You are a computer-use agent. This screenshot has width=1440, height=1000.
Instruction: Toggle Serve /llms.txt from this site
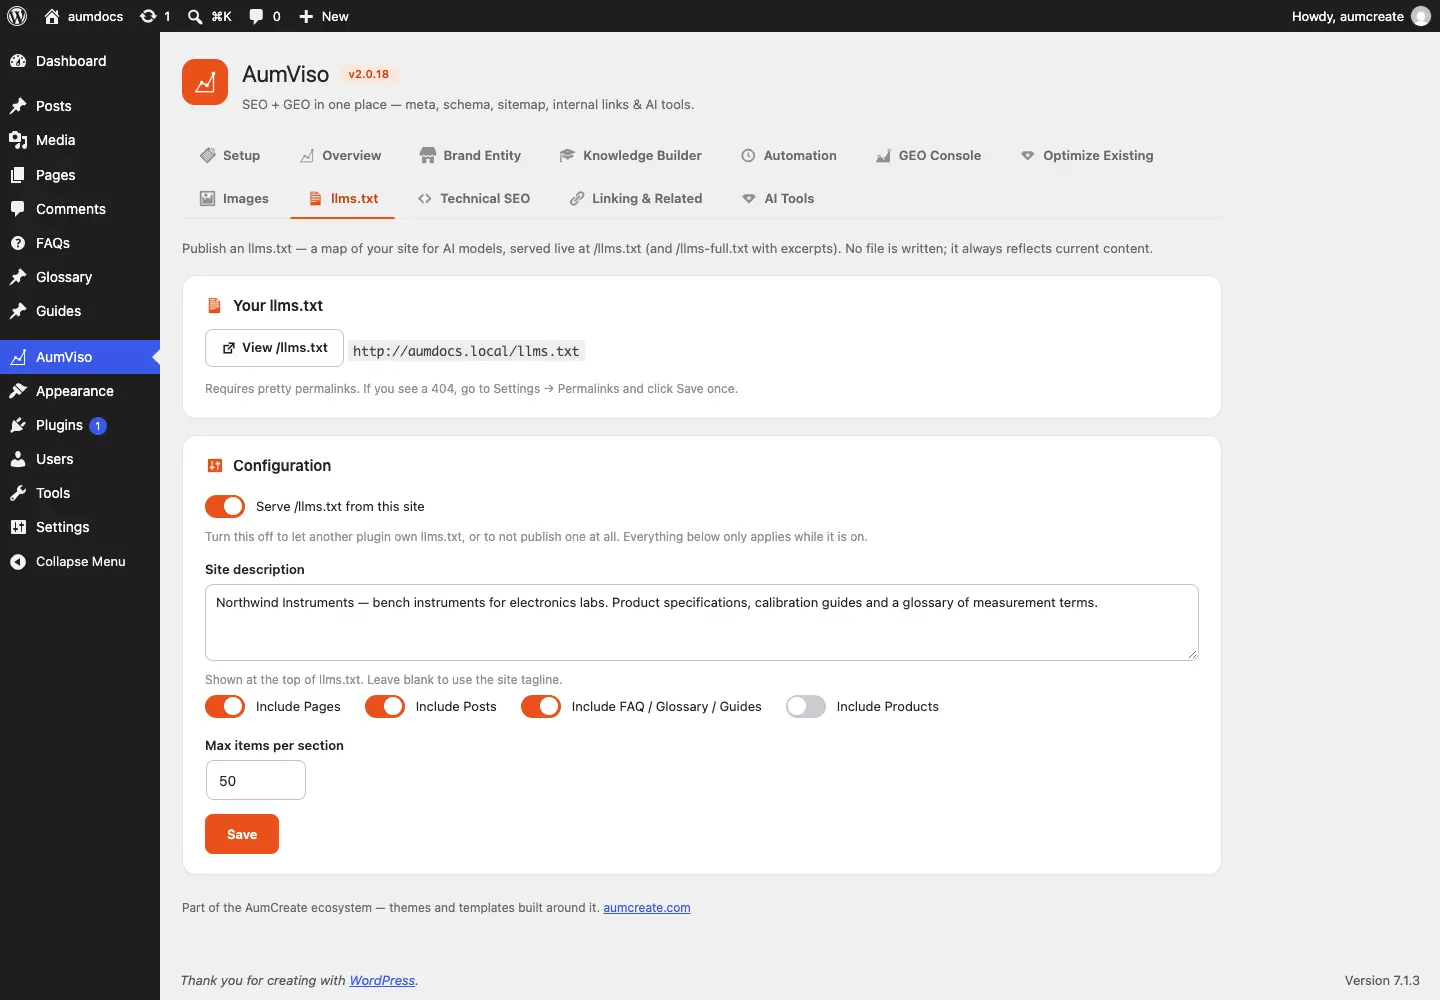pos(225,506)
